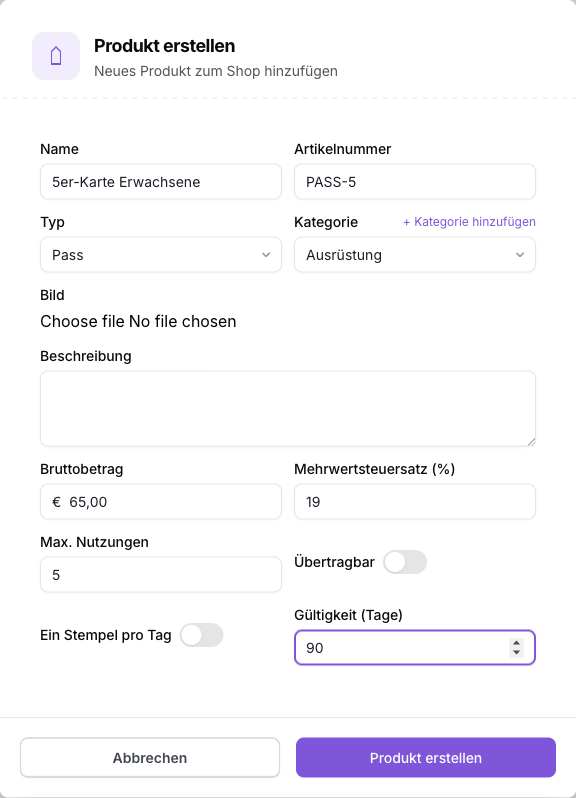Click the + Kategorie hinzufügen link

click(469, 222)
